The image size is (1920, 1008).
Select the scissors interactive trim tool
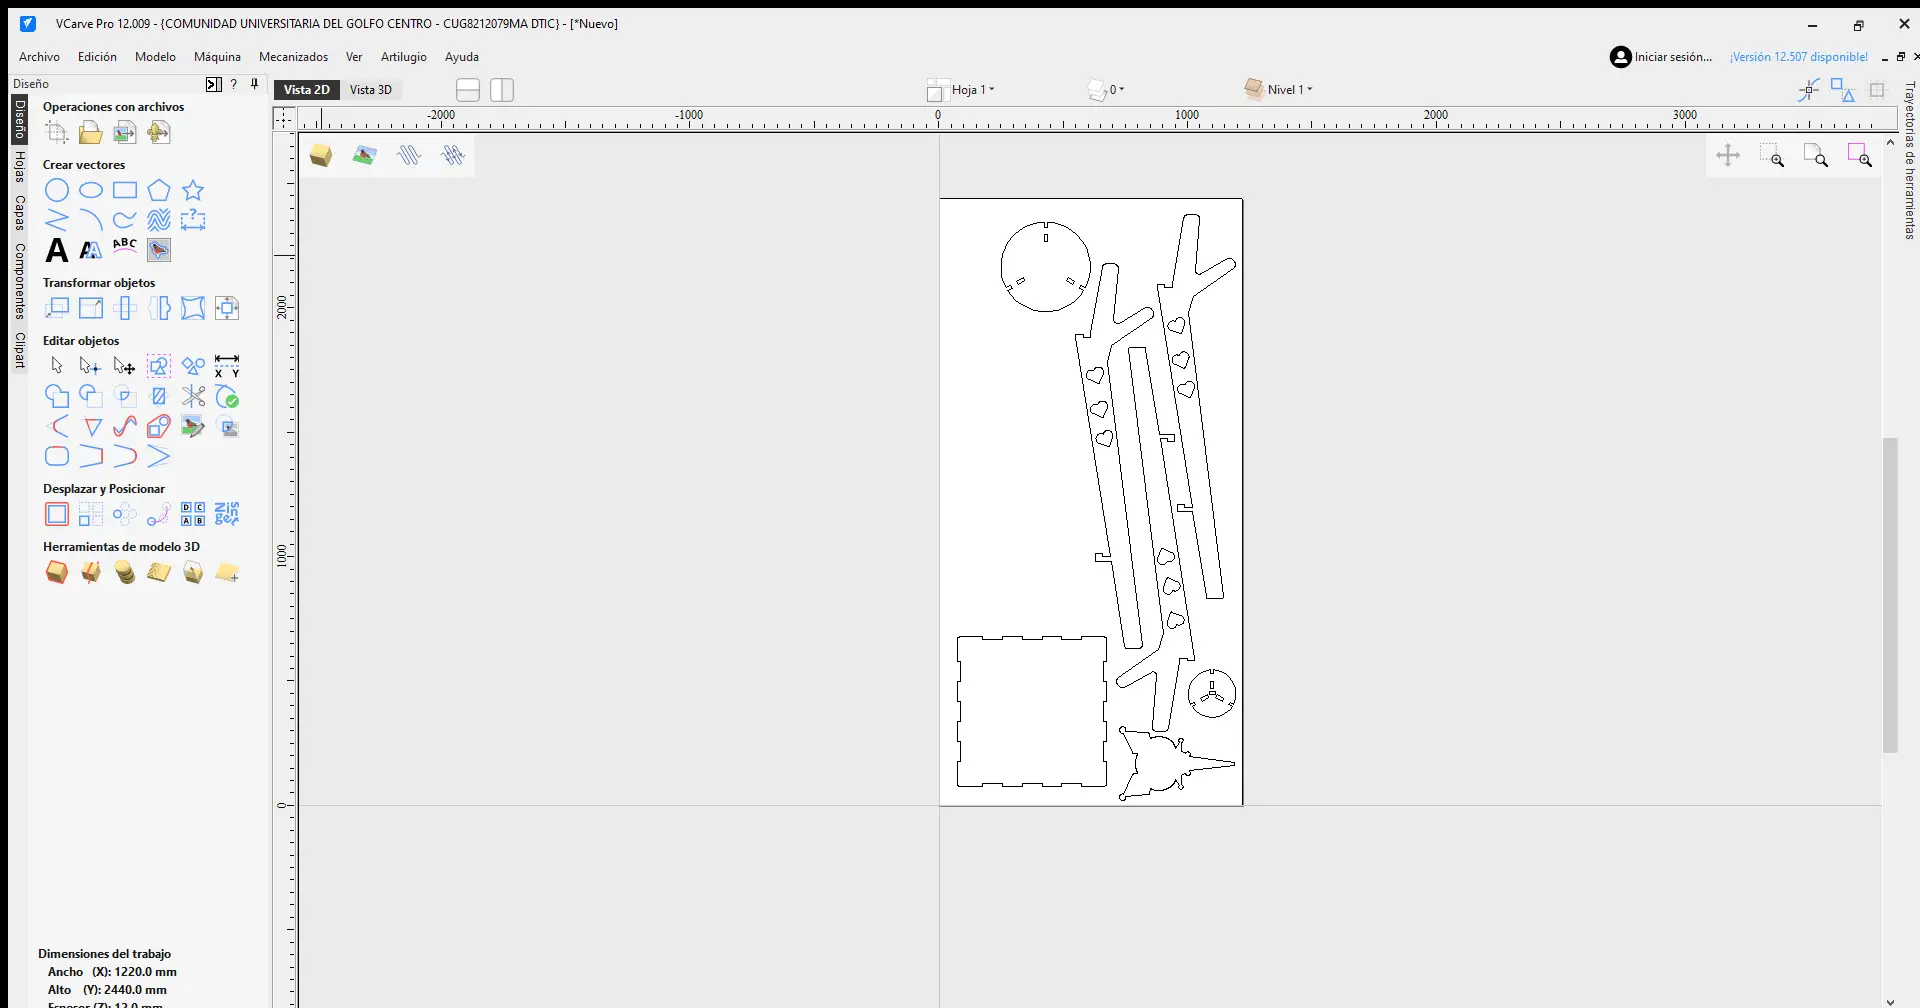coord(193,396)
